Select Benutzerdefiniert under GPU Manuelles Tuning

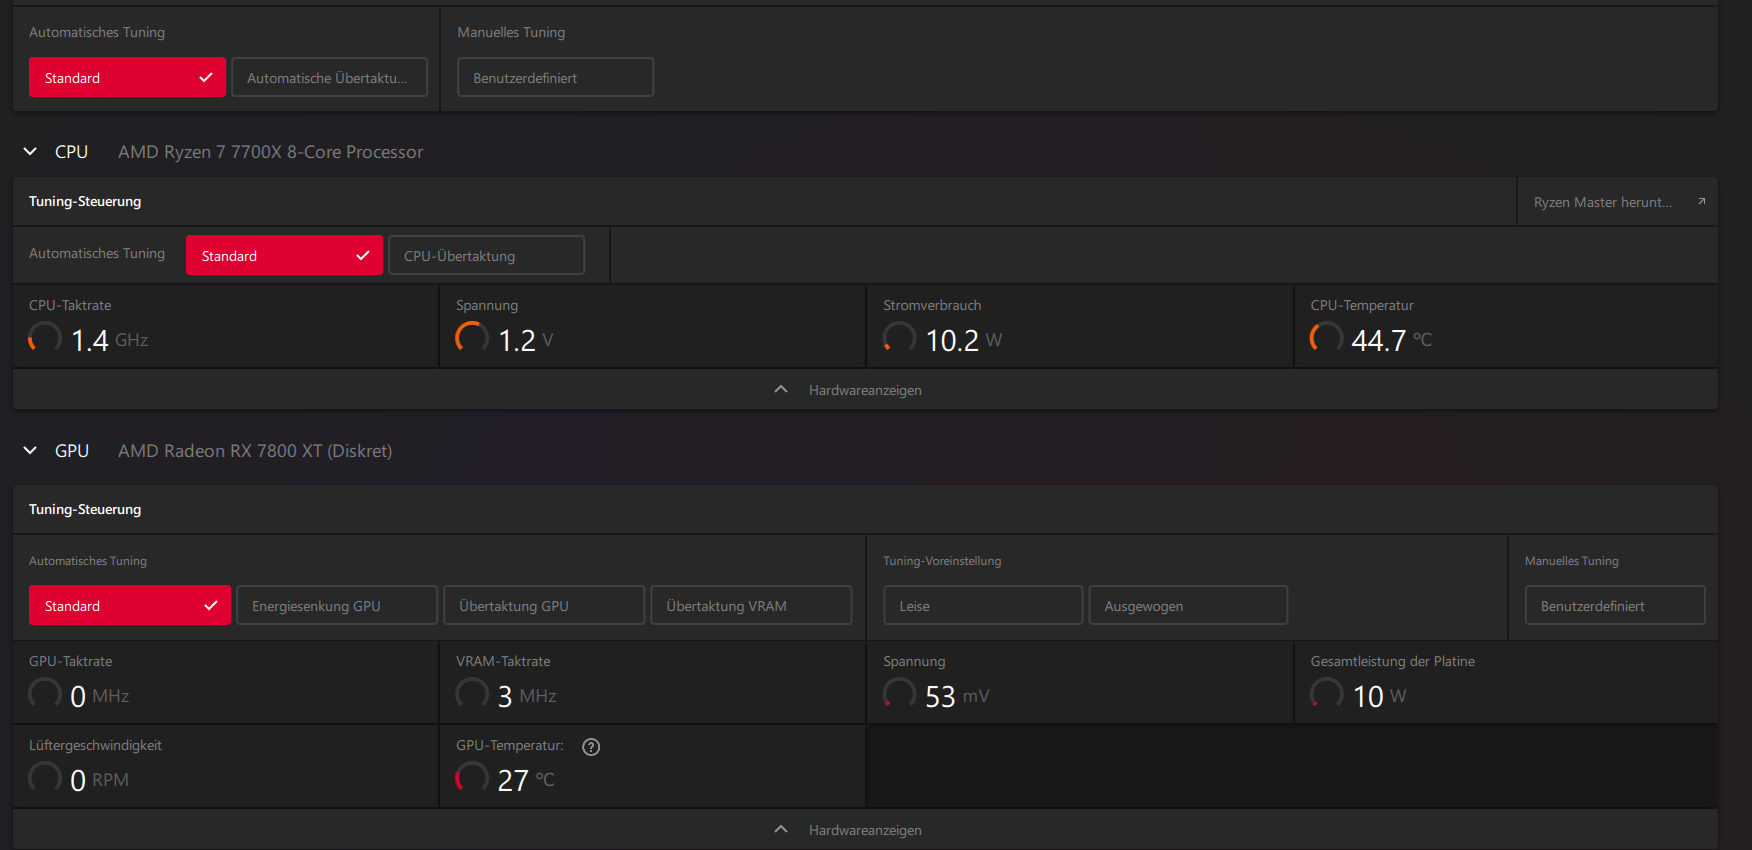tap(1615, 605)
